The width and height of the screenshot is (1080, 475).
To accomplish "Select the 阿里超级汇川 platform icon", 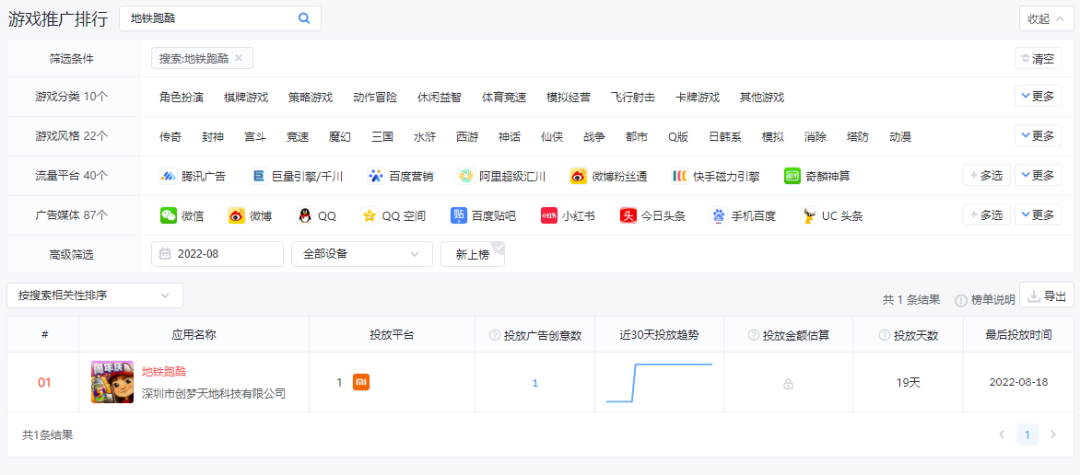I will (466, 176).
